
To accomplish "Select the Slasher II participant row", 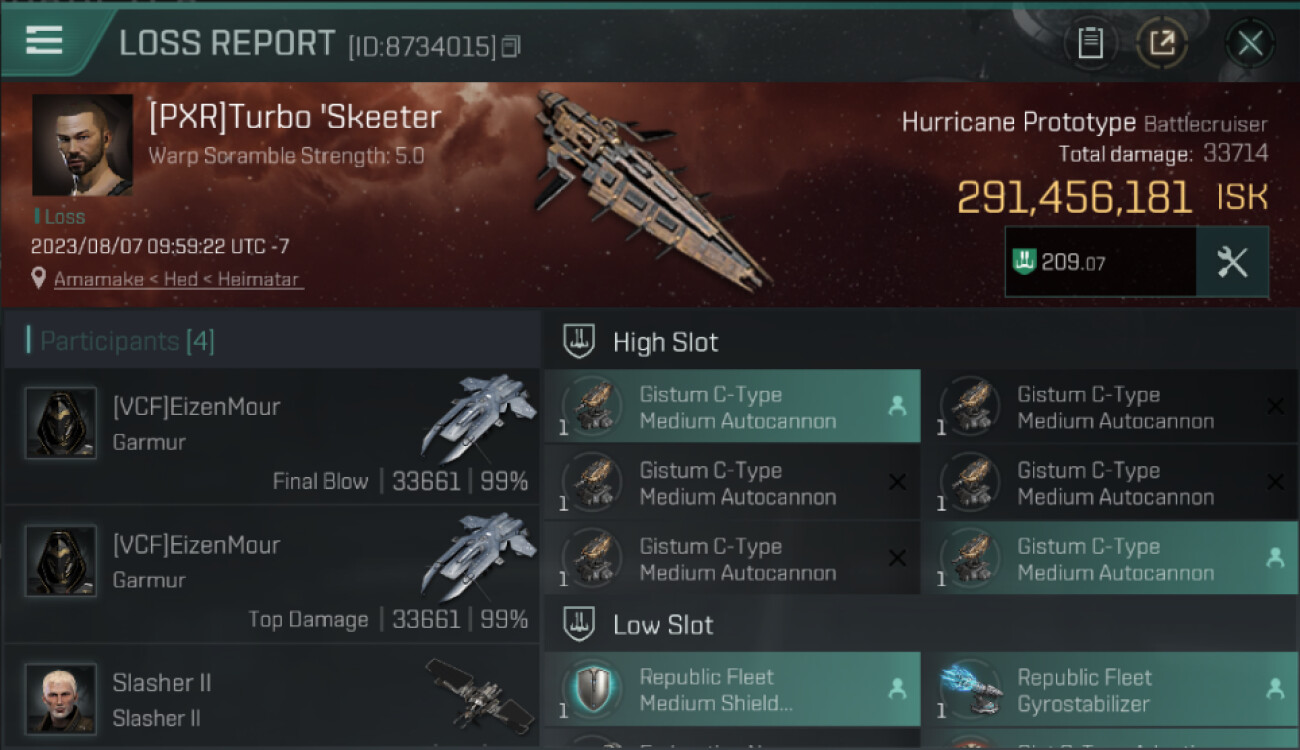I will point(272,699).
